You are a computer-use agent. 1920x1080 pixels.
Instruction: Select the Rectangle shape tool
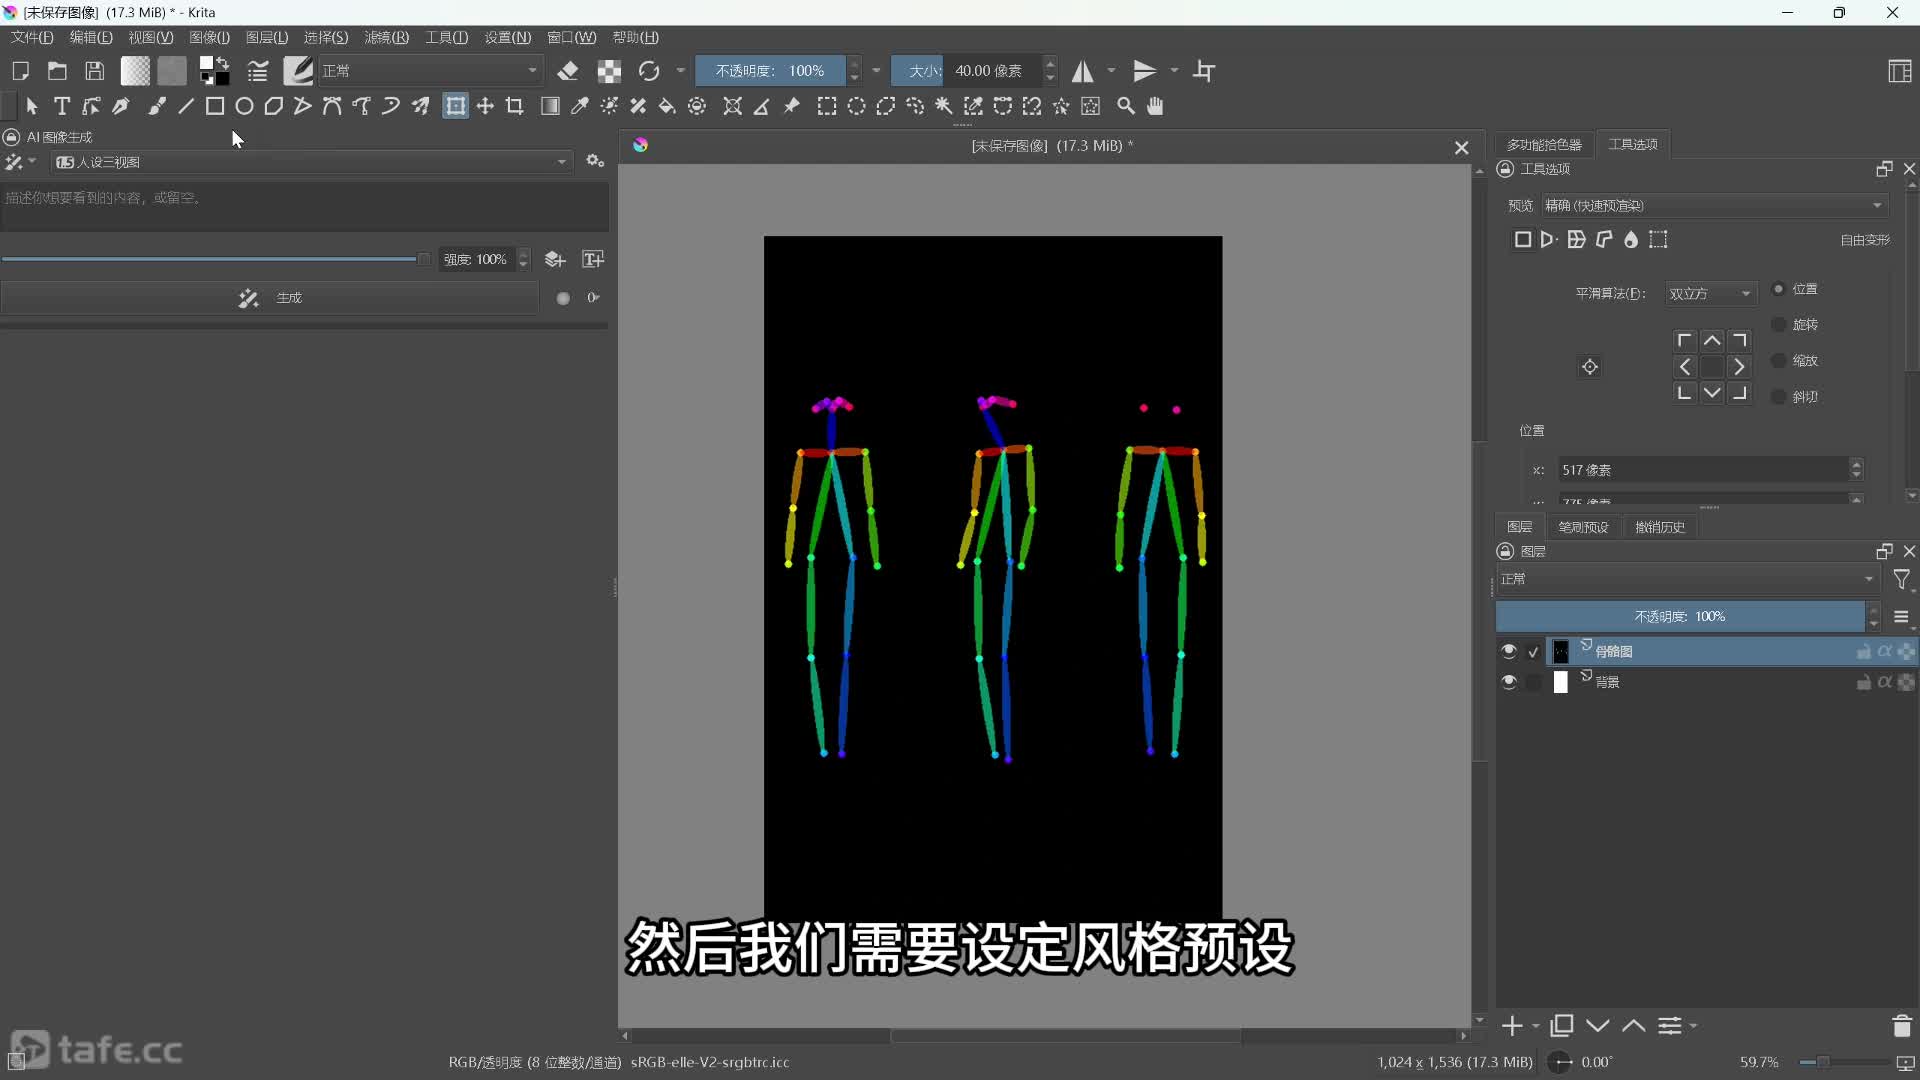[215, 106]
